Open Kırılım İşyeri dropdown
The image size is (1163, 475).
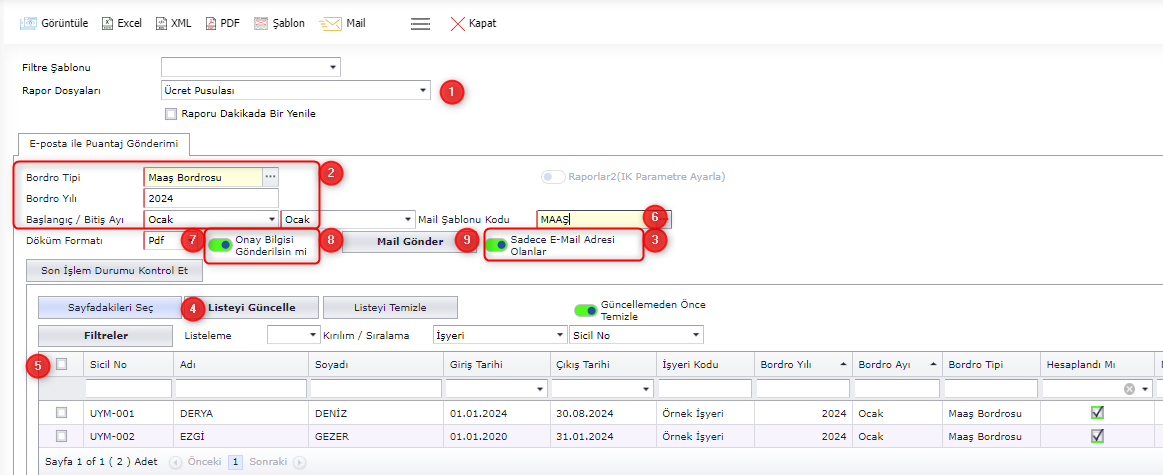(559, 335)
